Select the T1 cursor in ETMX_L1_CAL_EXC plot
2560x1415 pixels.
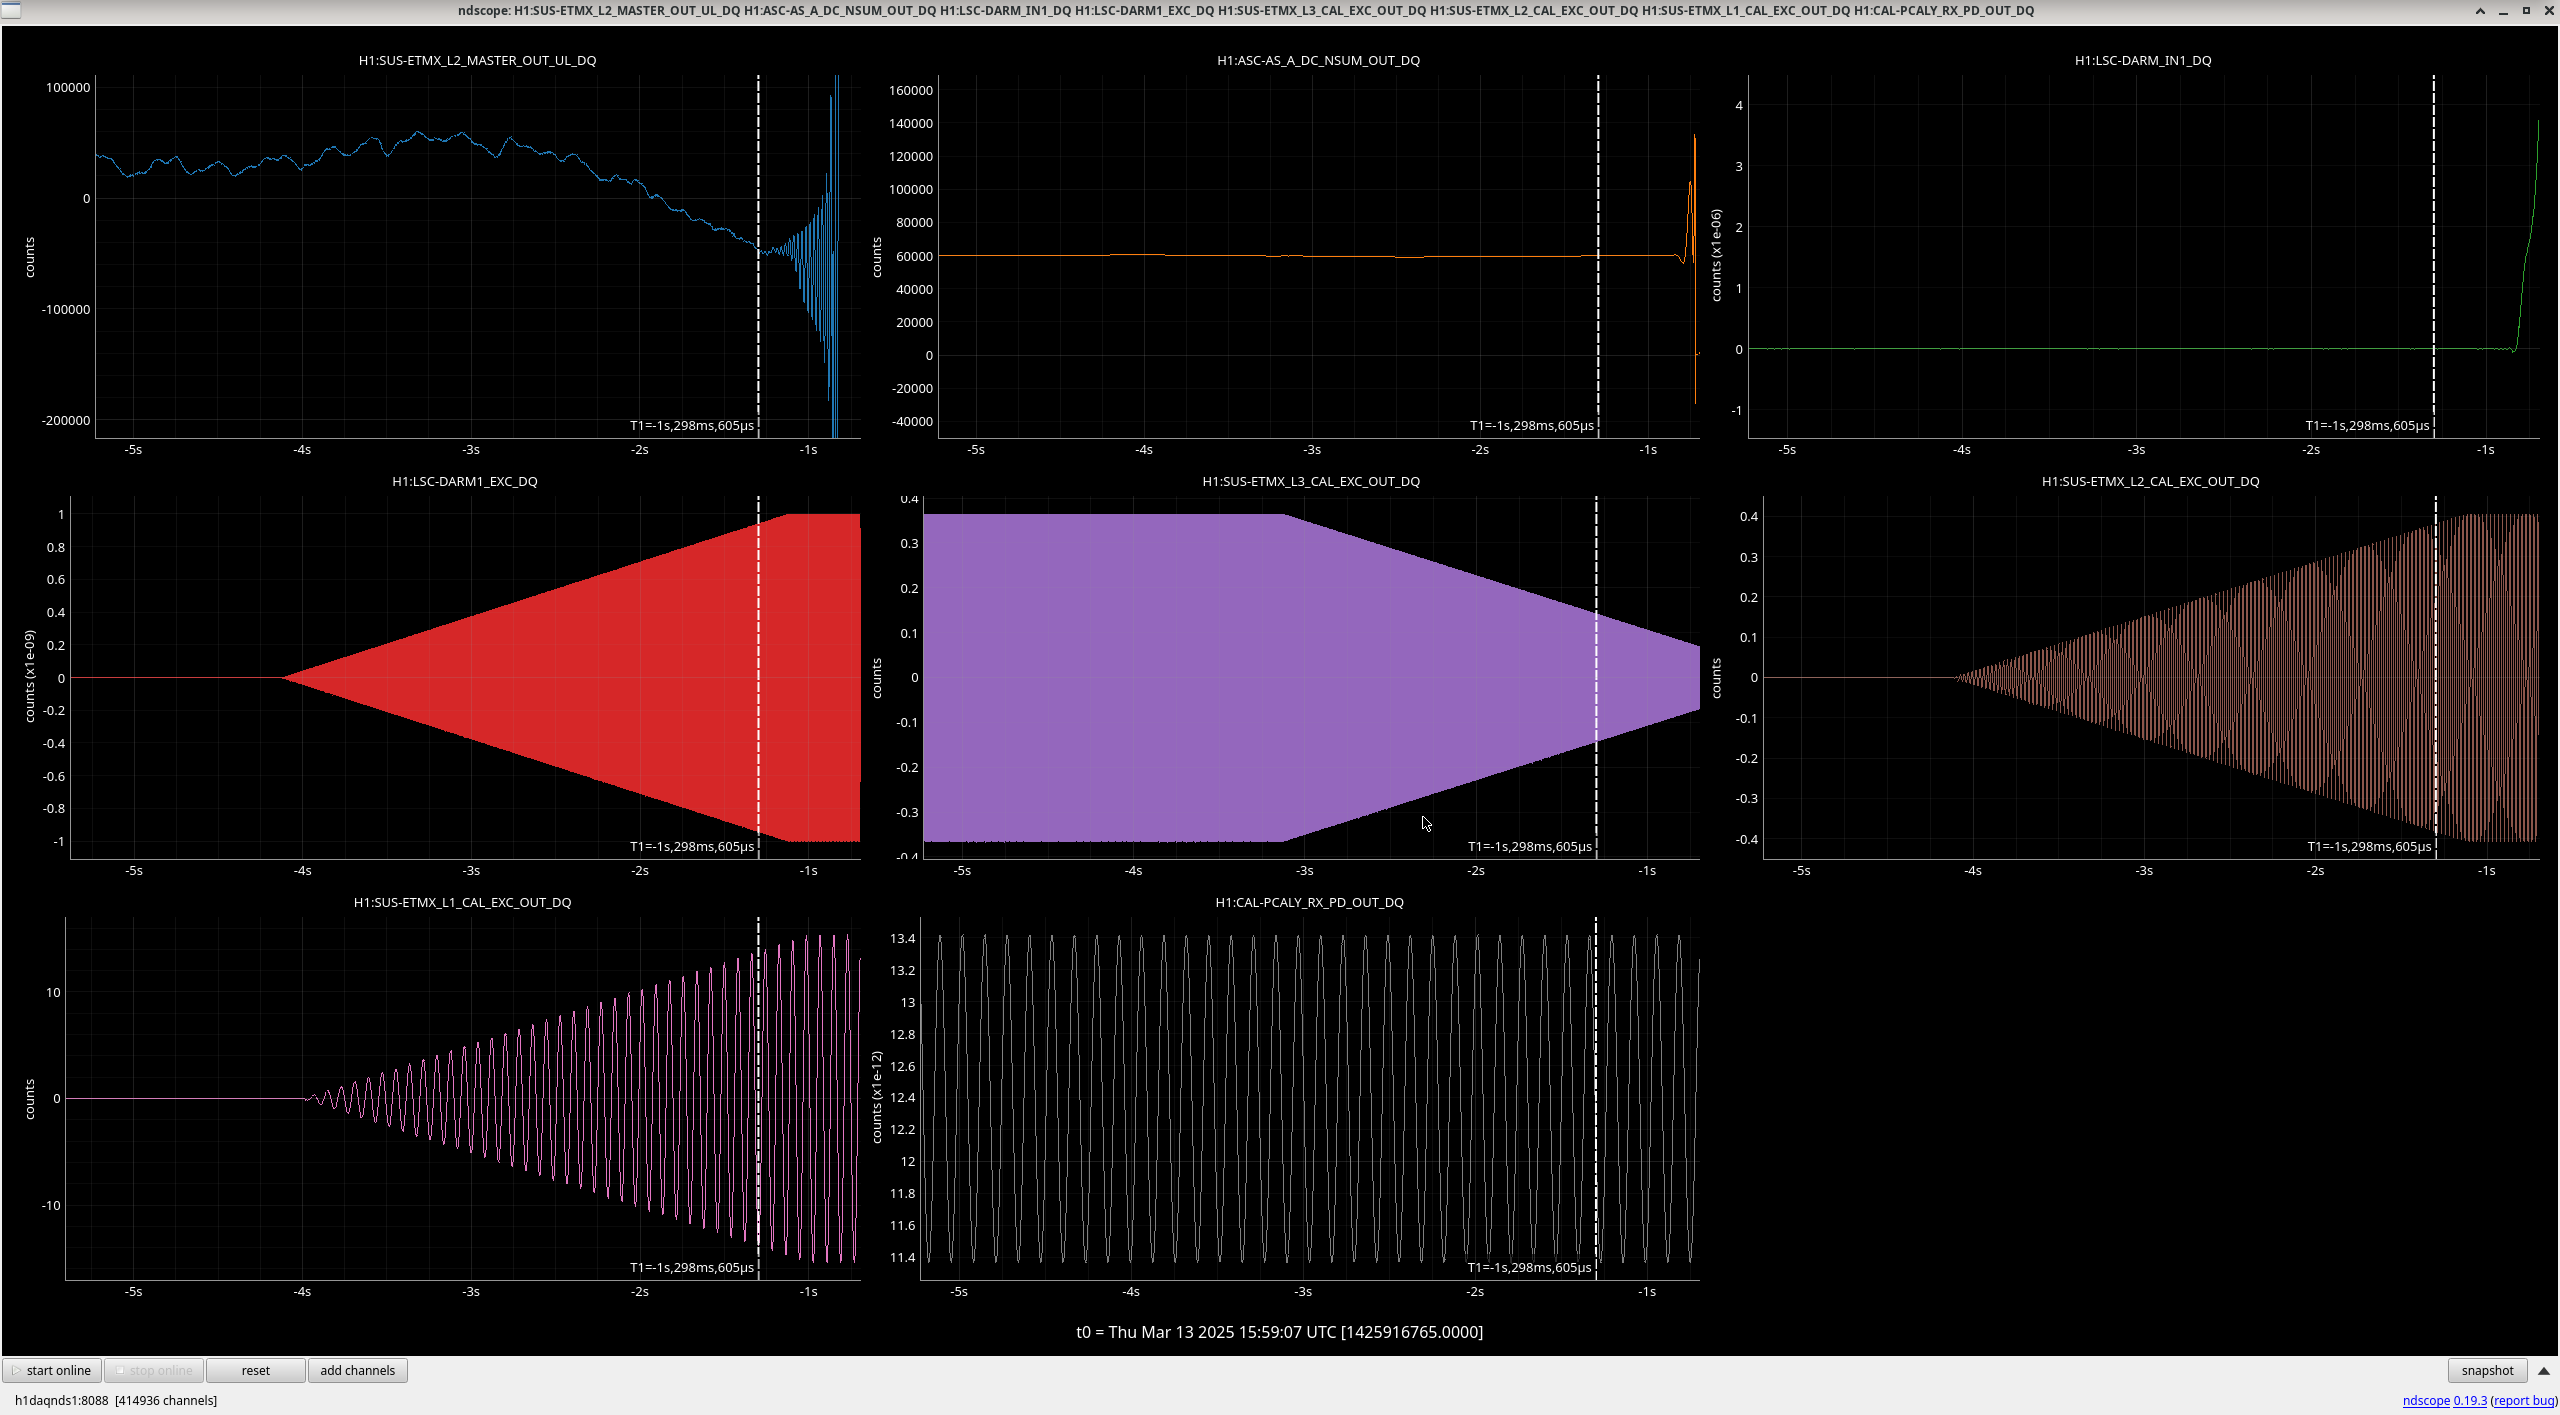[x=758, y=1098]
